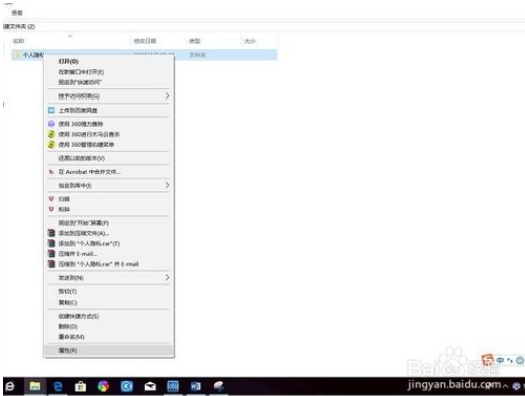Click the 文件夹 type cell of selected row

pyautogui.click(x=198, y=55)
